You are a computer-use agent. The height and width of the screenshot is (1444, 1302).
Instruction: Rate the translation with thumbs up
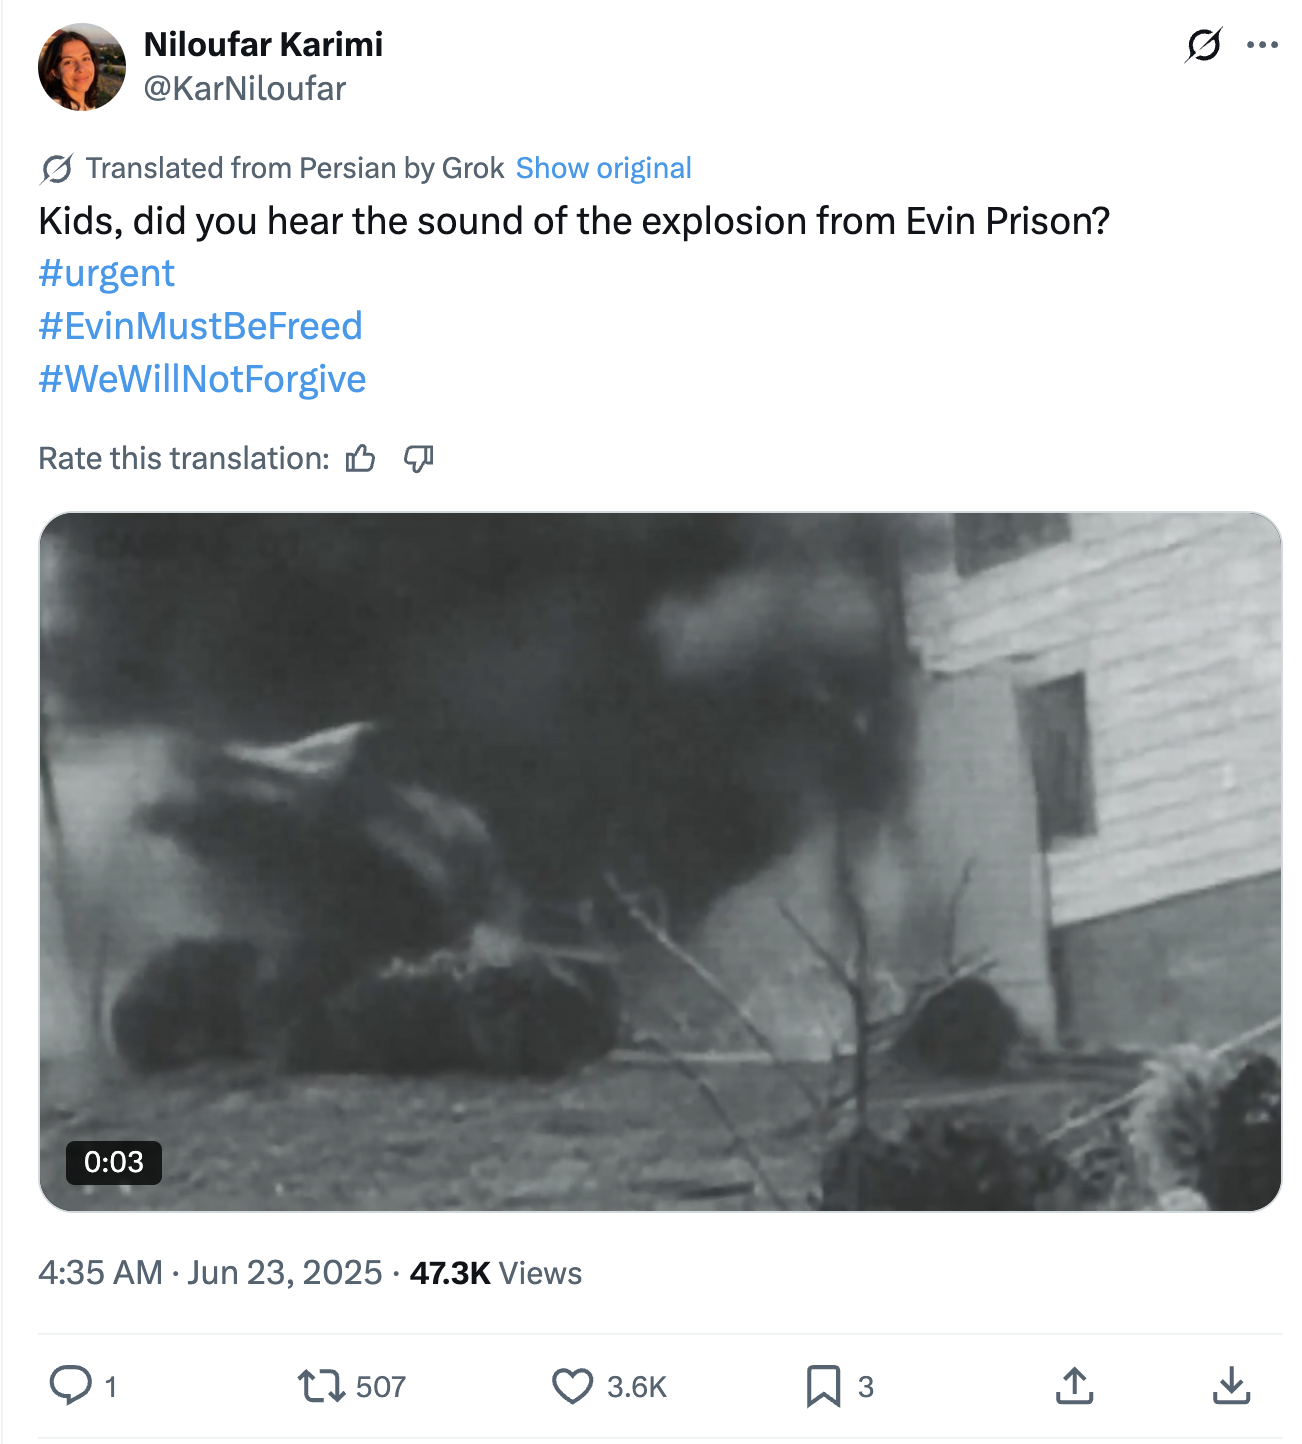click(x=360, y=459)
